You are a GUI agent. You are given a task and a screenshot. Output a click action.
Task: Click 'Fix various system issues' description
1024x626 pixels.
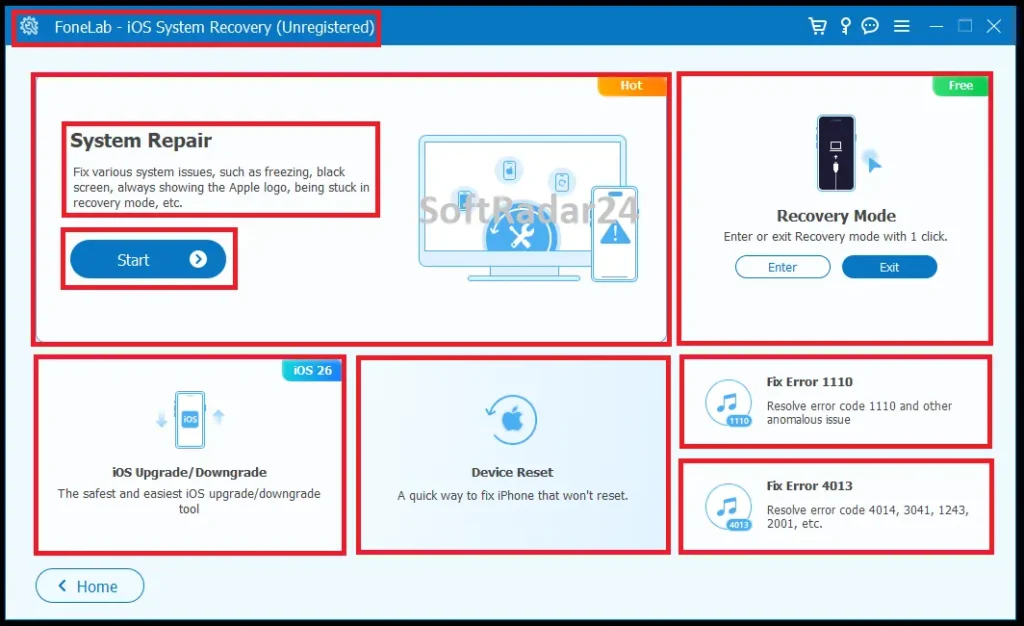[x=221, y=187]
